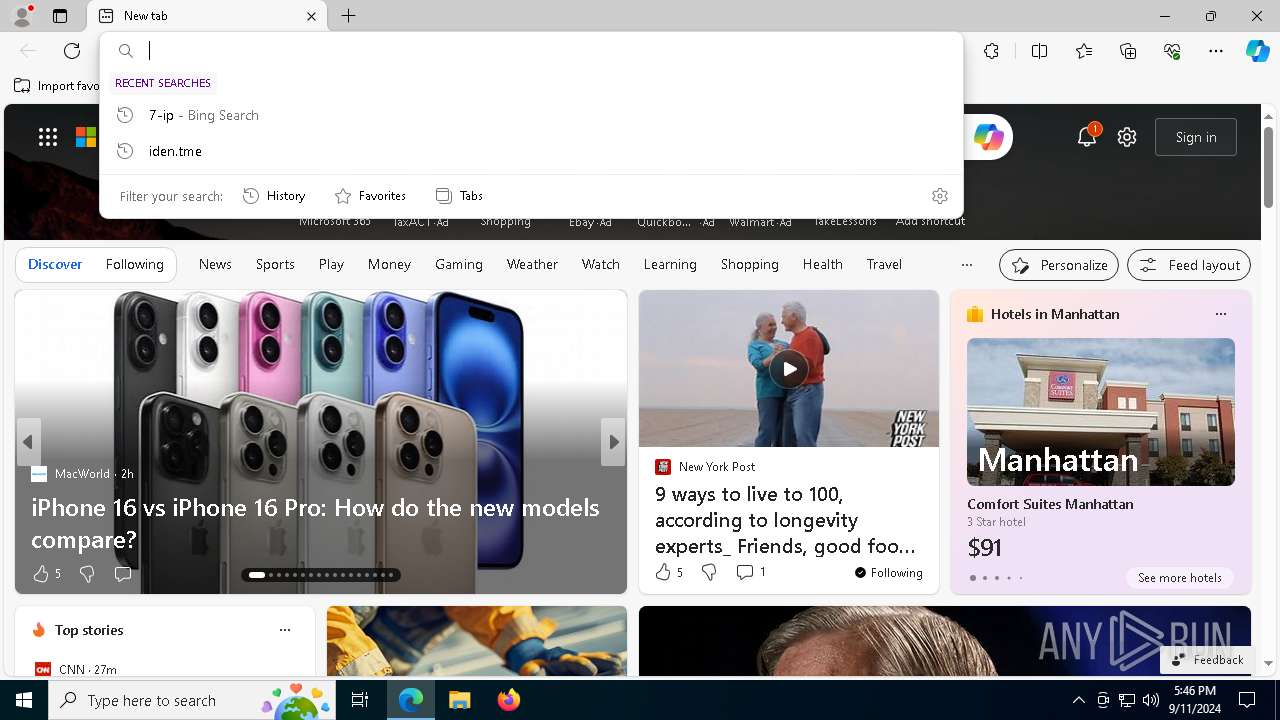The height and width of the screenshot is (720, 1280).
Task: Open File Explorer from taskbar
Action: (459, 700)
